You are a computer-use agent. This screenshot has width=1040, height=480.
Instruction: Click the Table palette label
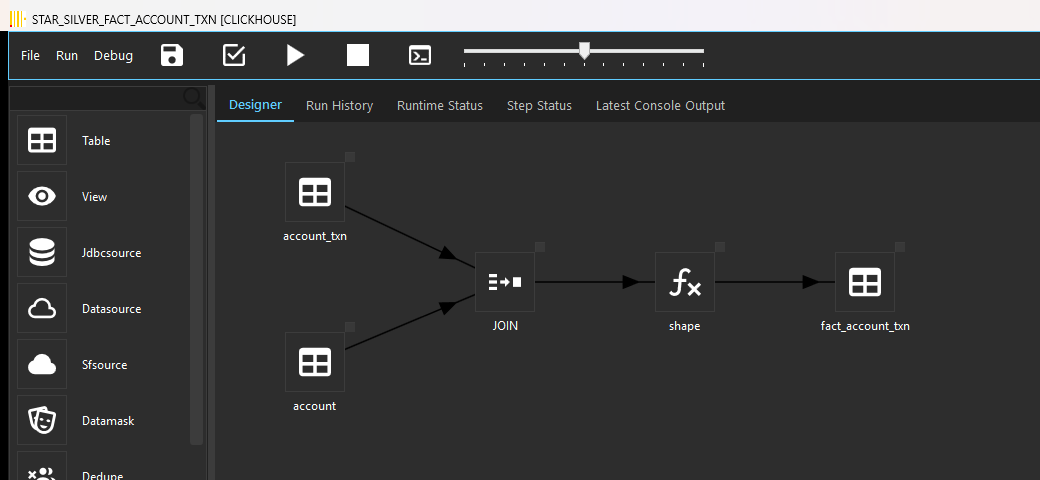pyautogui.click(x=96, y=141)
